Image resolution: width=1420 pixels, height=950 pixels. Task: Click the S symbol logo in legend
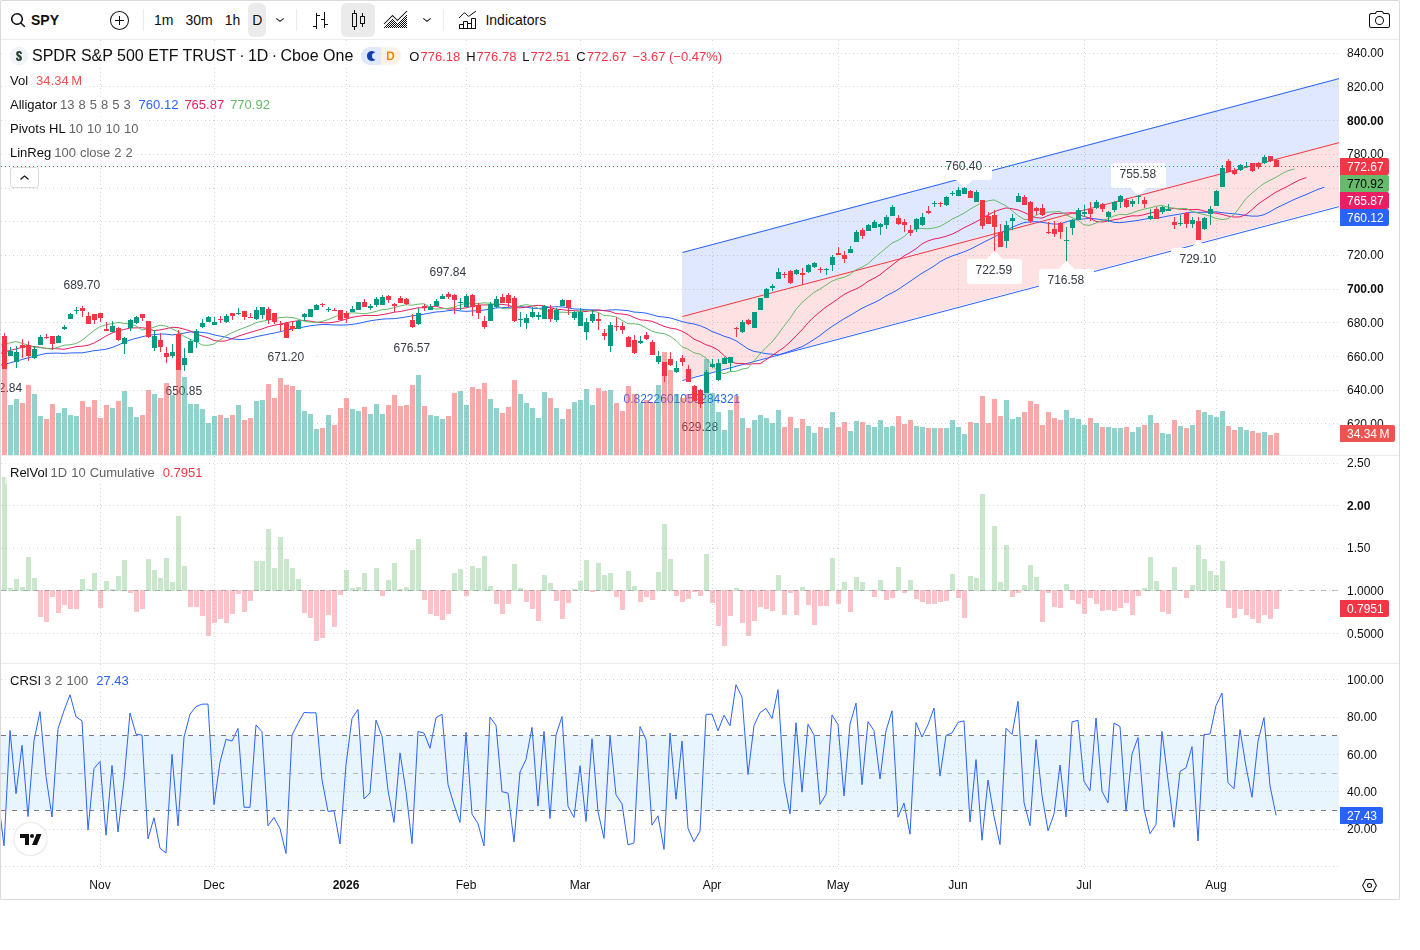pos(19,56)
